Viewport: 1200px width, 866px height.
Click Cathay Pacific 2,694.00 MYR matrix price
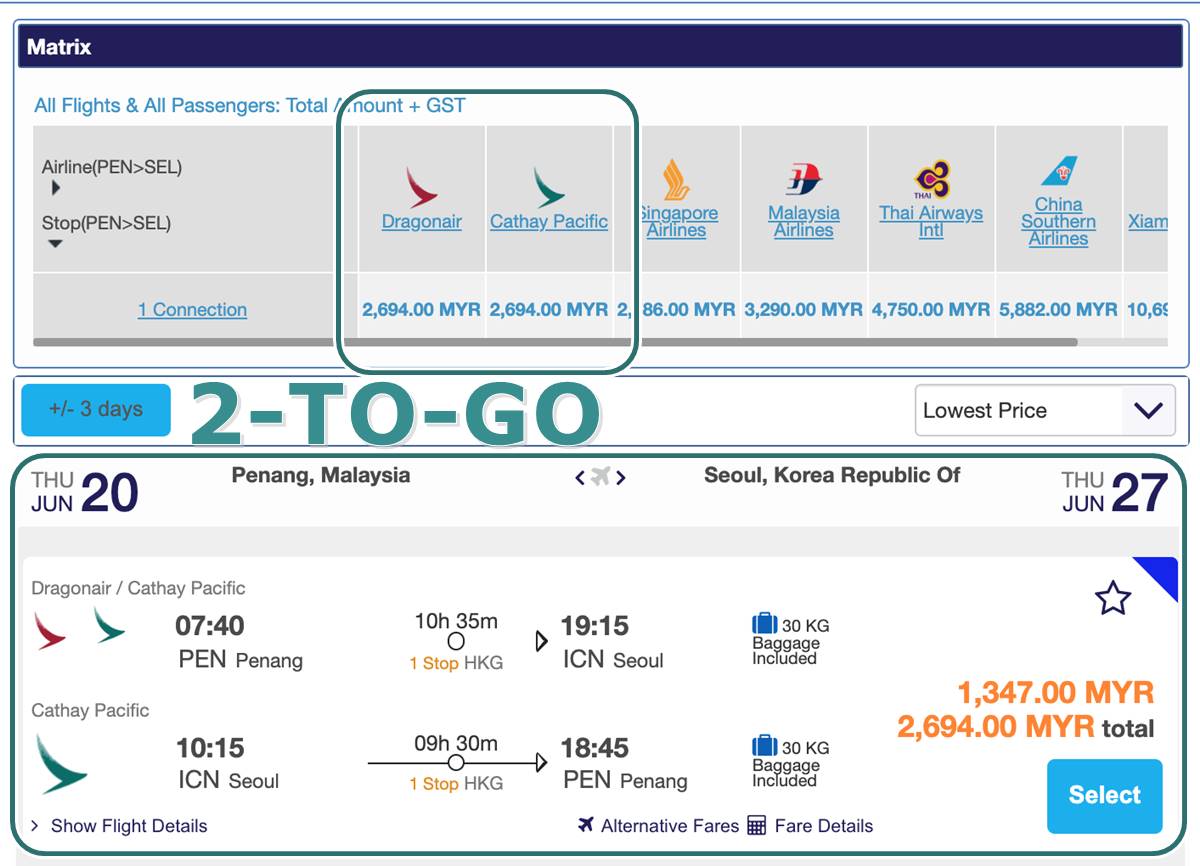pyautogui.click(x=548, y=310)
